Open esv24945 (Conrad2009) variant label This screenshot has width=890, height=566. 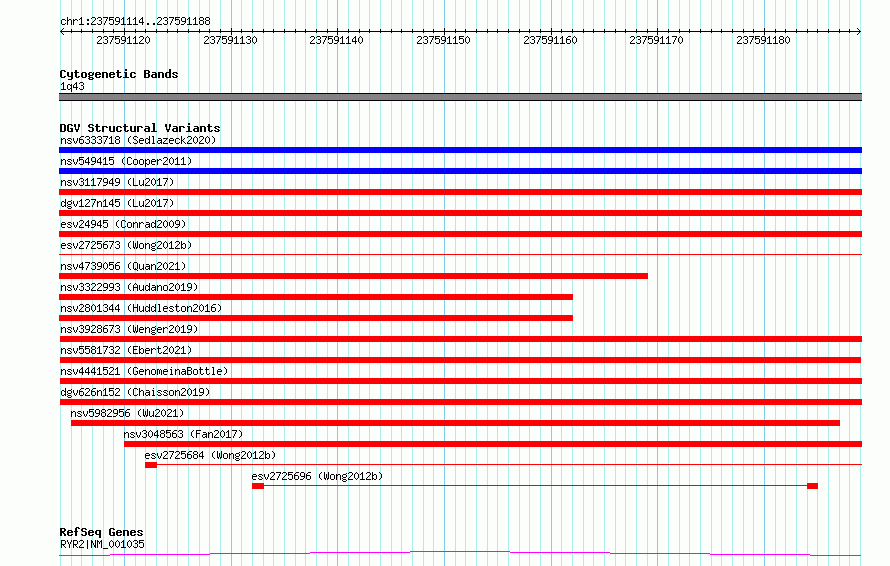pos(123,224)
